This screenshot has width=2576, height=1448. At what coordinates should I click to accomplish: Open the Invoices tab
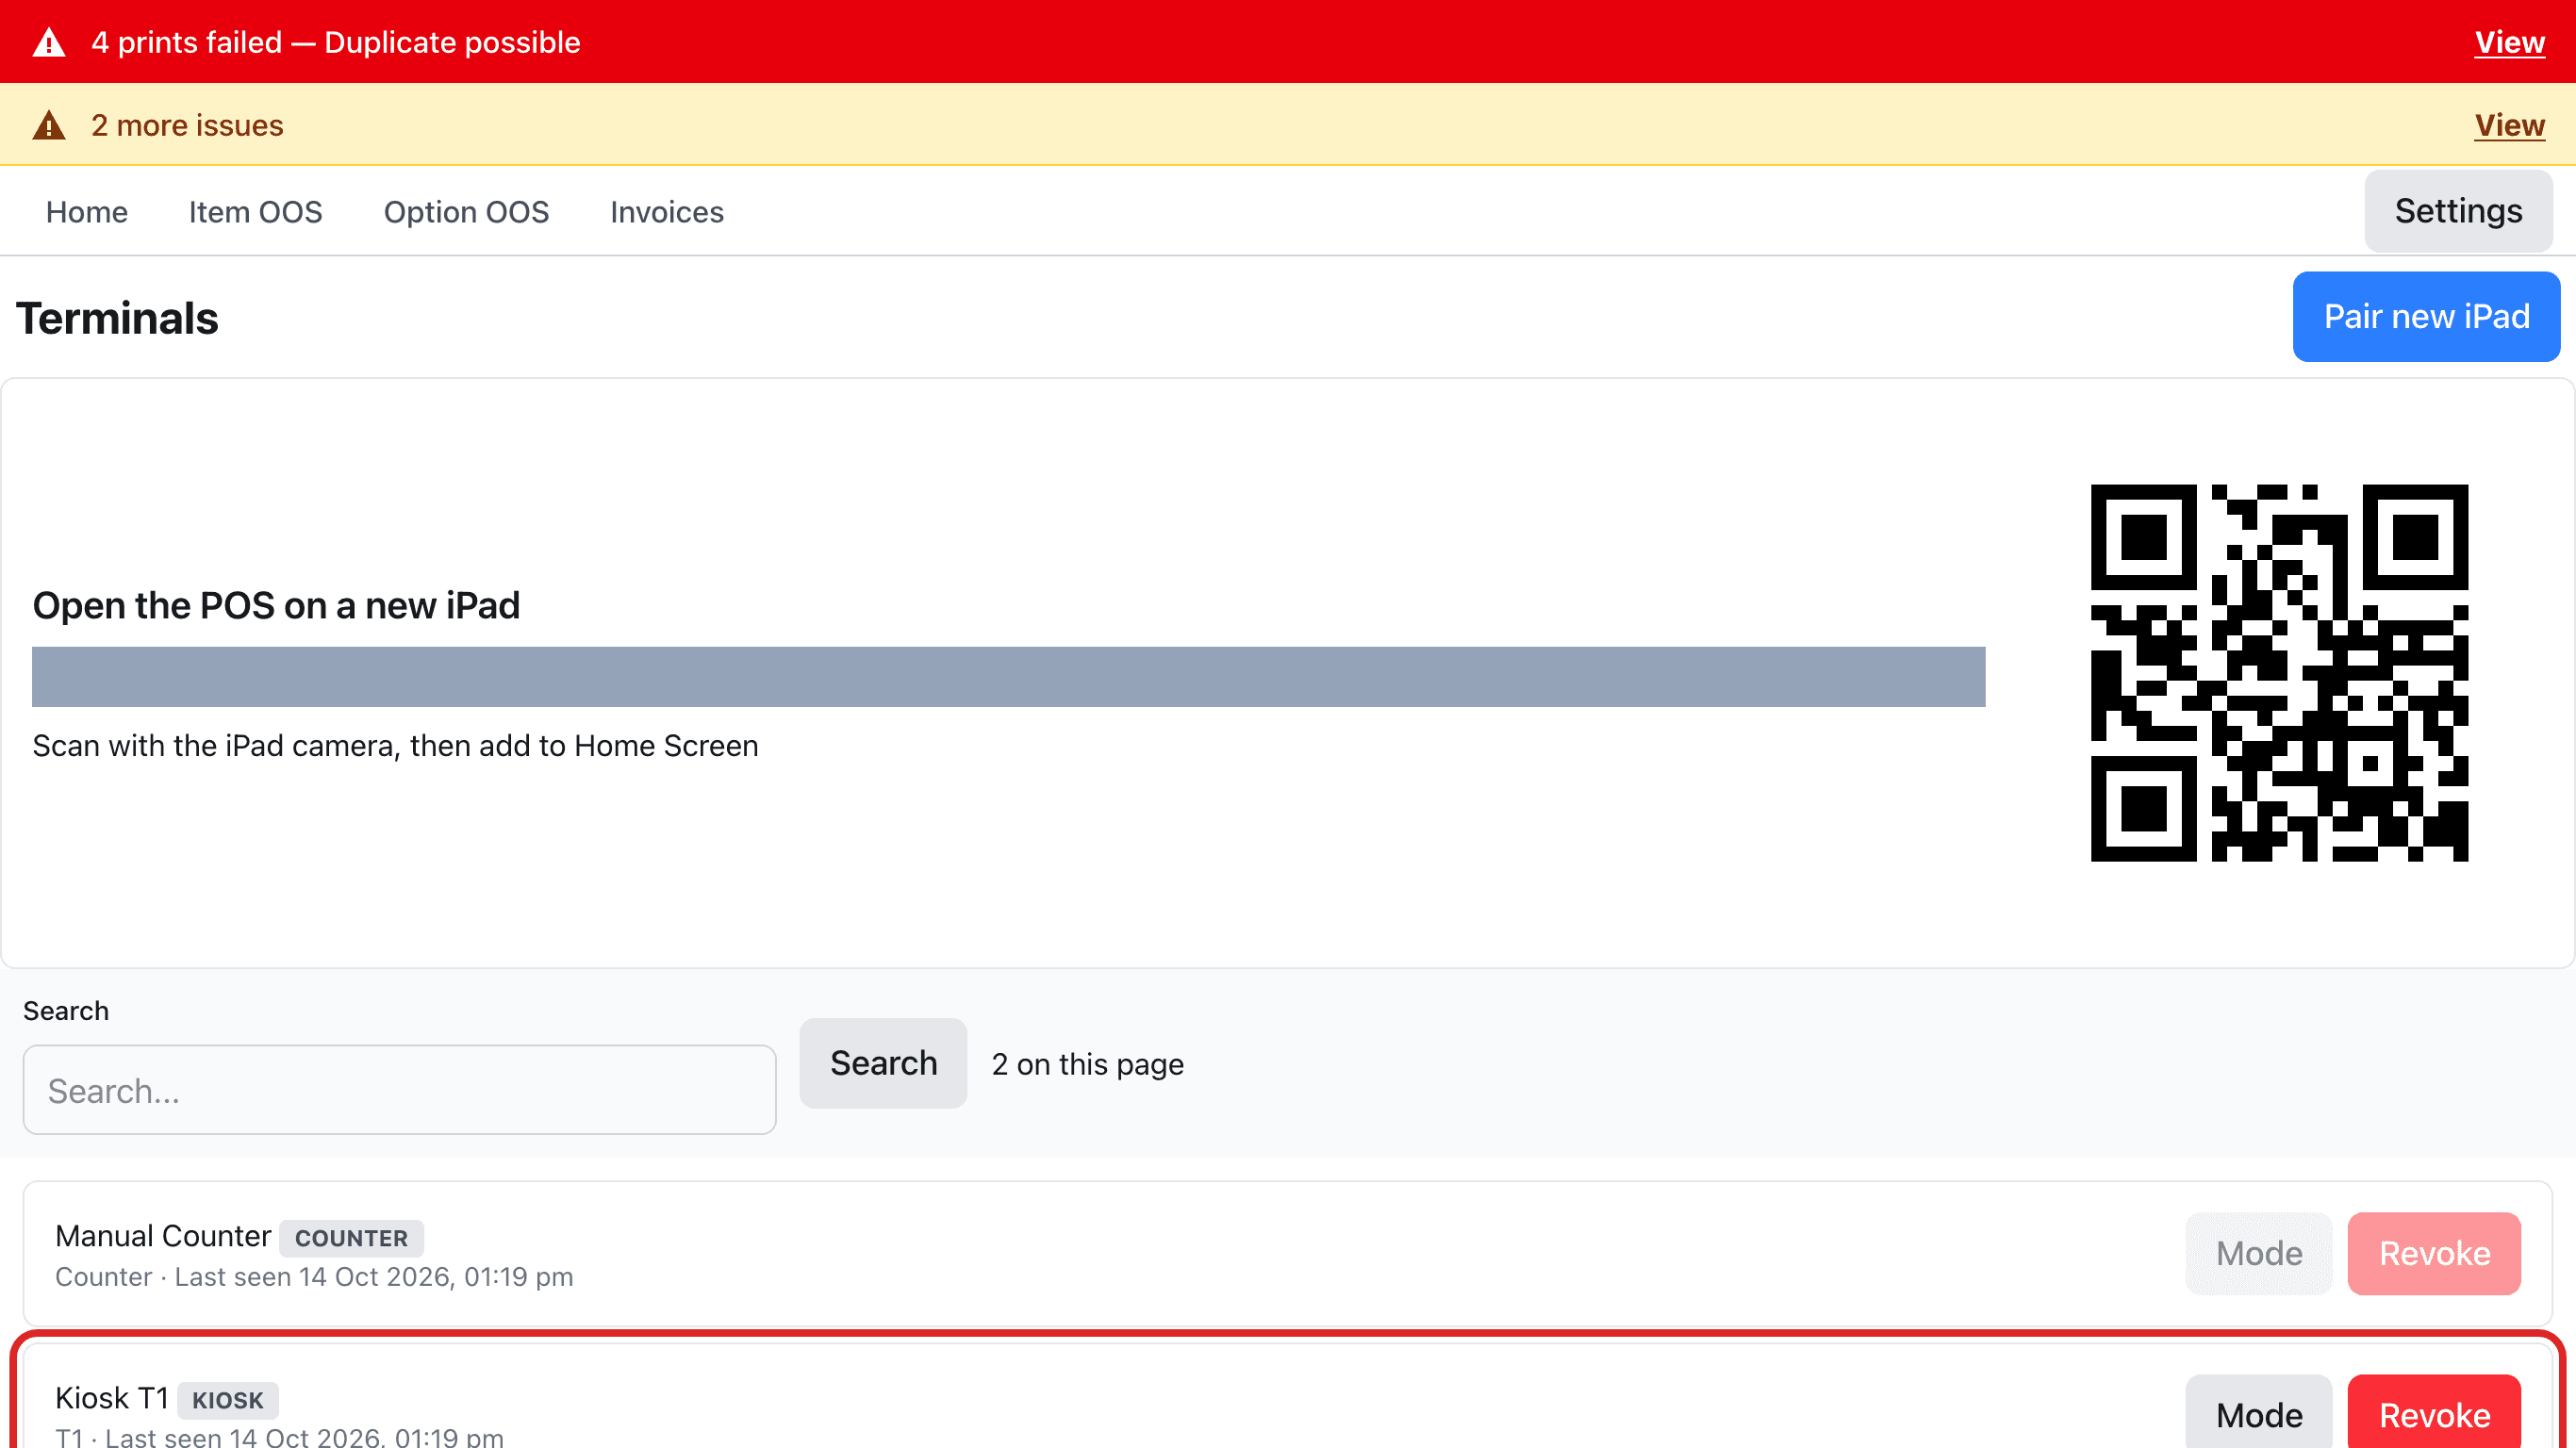(x=667, y=212)
